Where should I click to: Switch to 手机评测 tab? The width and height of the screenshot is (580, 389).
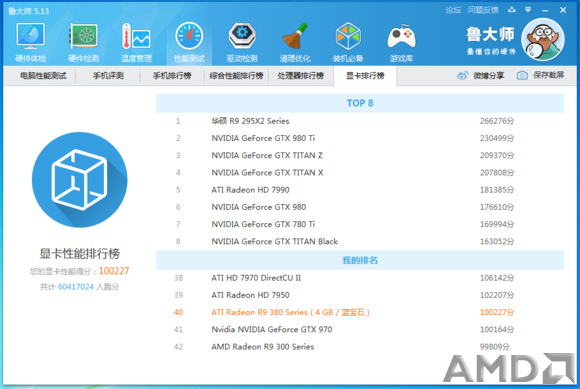tap(108, 76)
